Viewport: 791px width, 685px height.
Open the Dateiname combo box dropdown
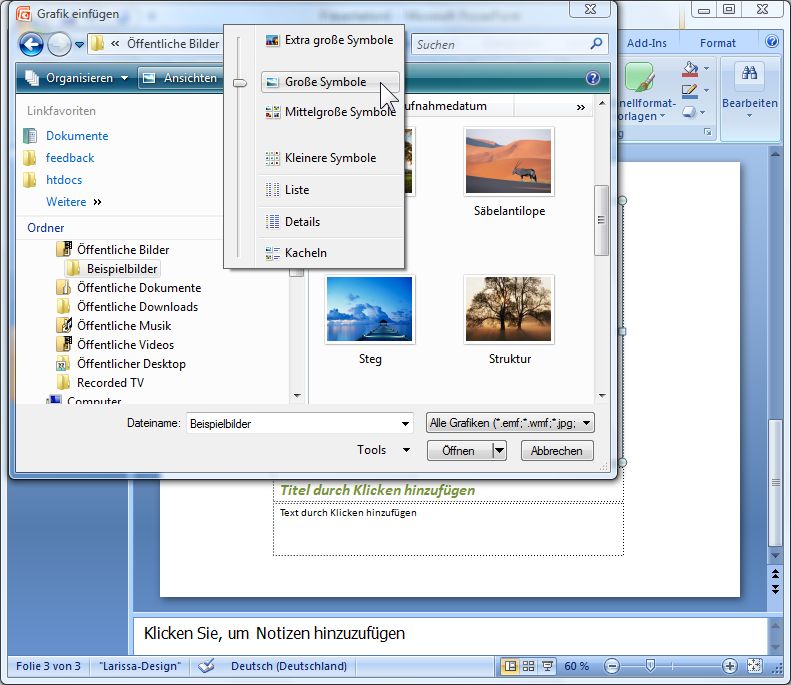pos(405,423)
